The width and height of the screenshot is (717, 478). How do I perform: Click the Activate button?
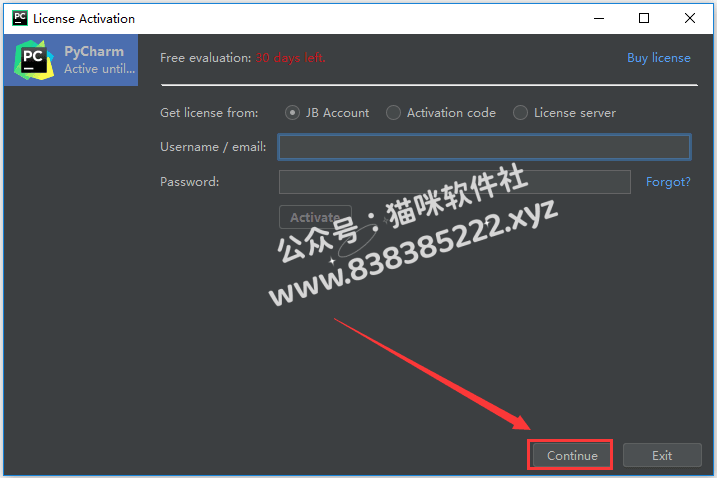315,217
